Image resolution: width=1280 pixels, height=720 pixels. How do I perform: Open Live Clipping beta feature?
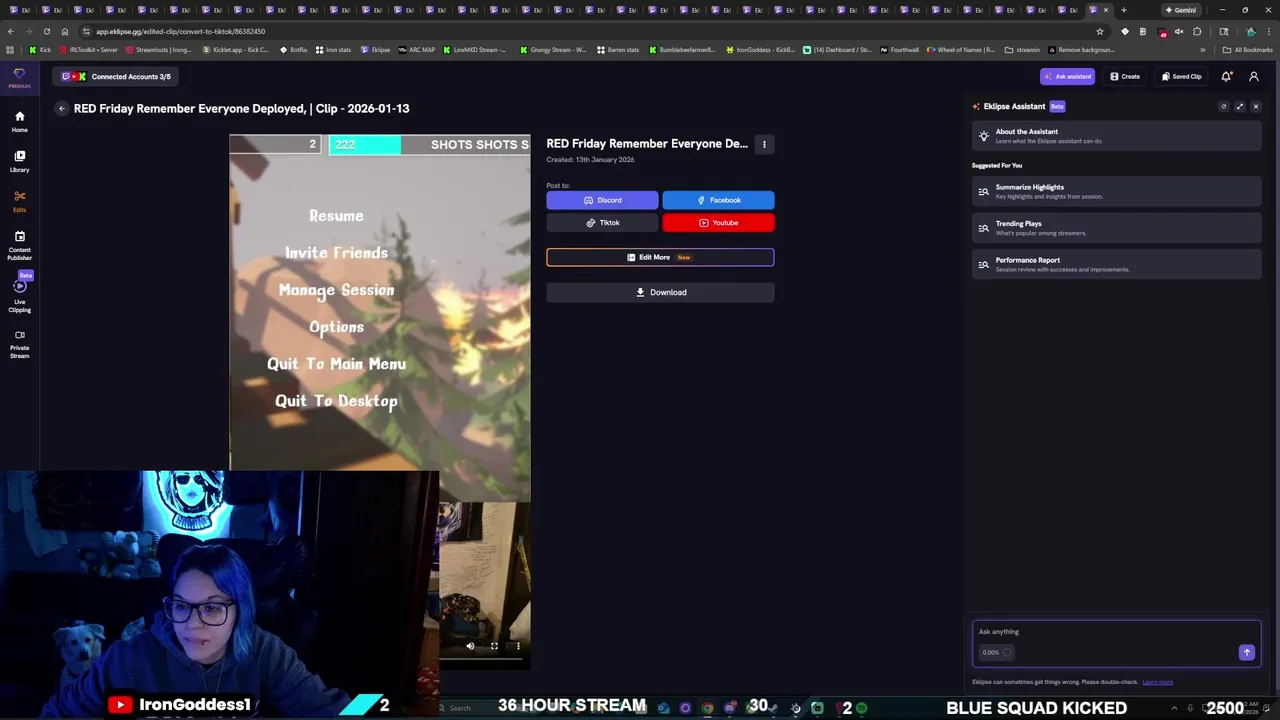point(19,294)
